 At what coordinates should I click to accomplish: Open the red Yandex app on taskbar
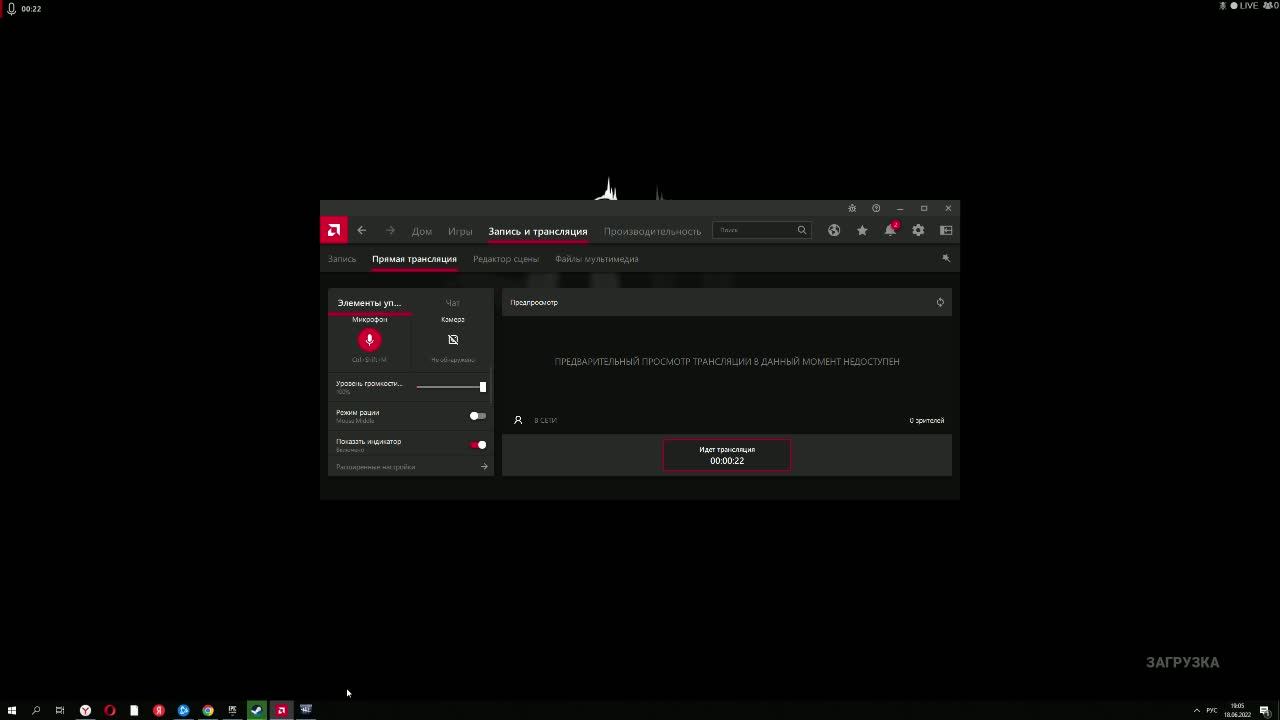159,710
